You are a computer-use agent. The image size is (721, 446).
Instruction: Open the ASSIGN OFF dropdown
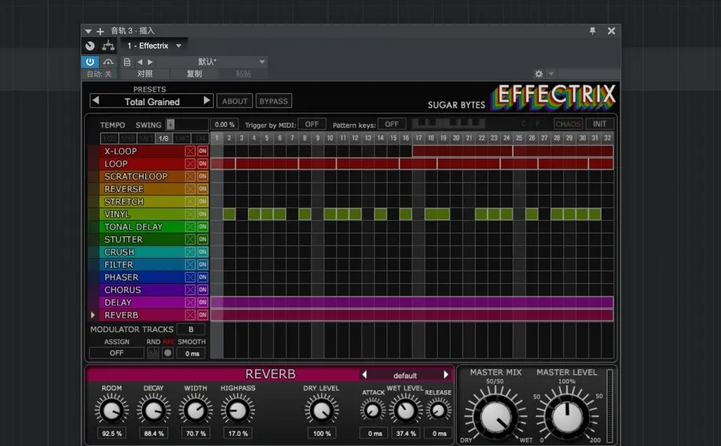116,353
